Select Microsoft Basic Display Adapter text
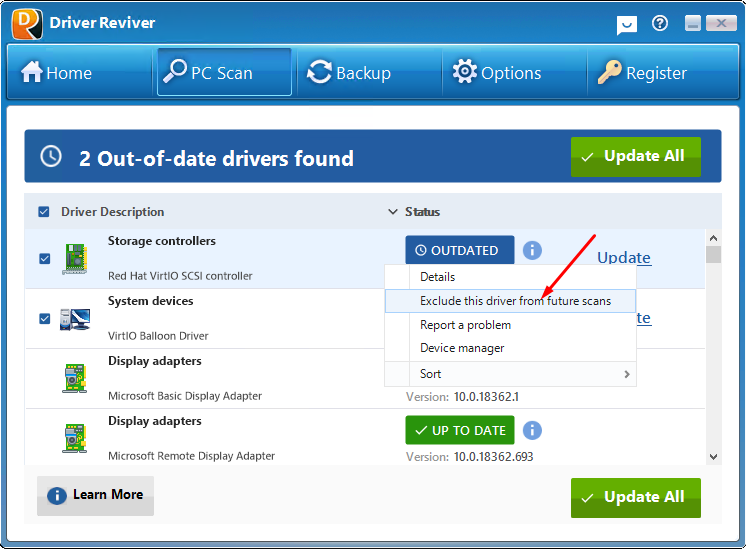 pos(185,396)
